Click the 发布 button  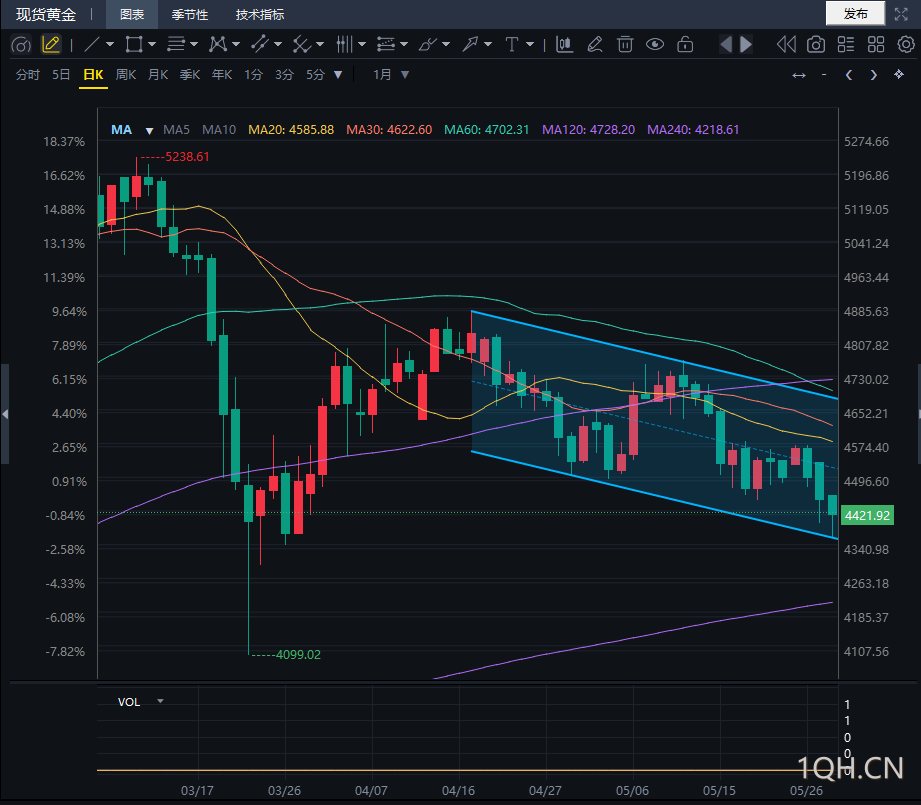point(855,14)
